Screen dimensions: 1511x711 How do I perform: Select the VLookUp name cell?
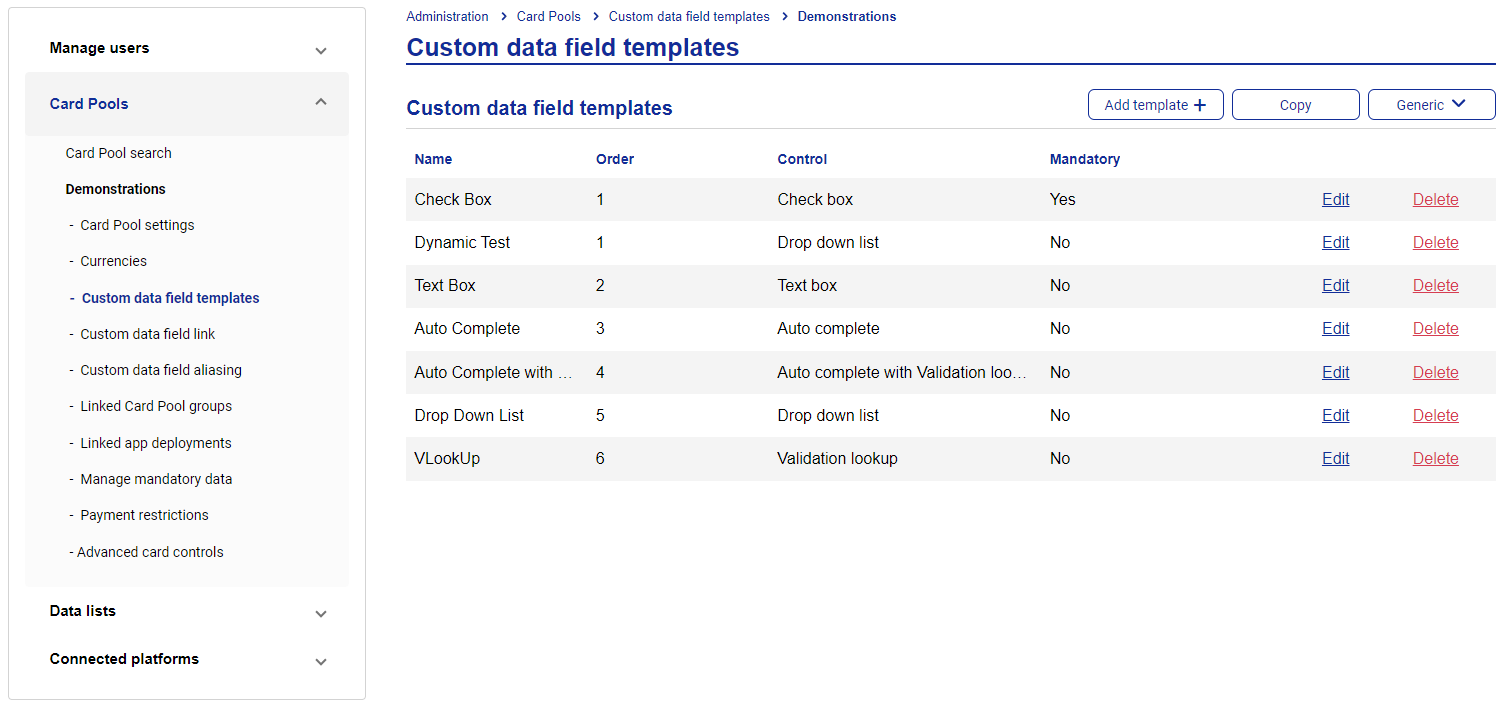click(447, 458)
